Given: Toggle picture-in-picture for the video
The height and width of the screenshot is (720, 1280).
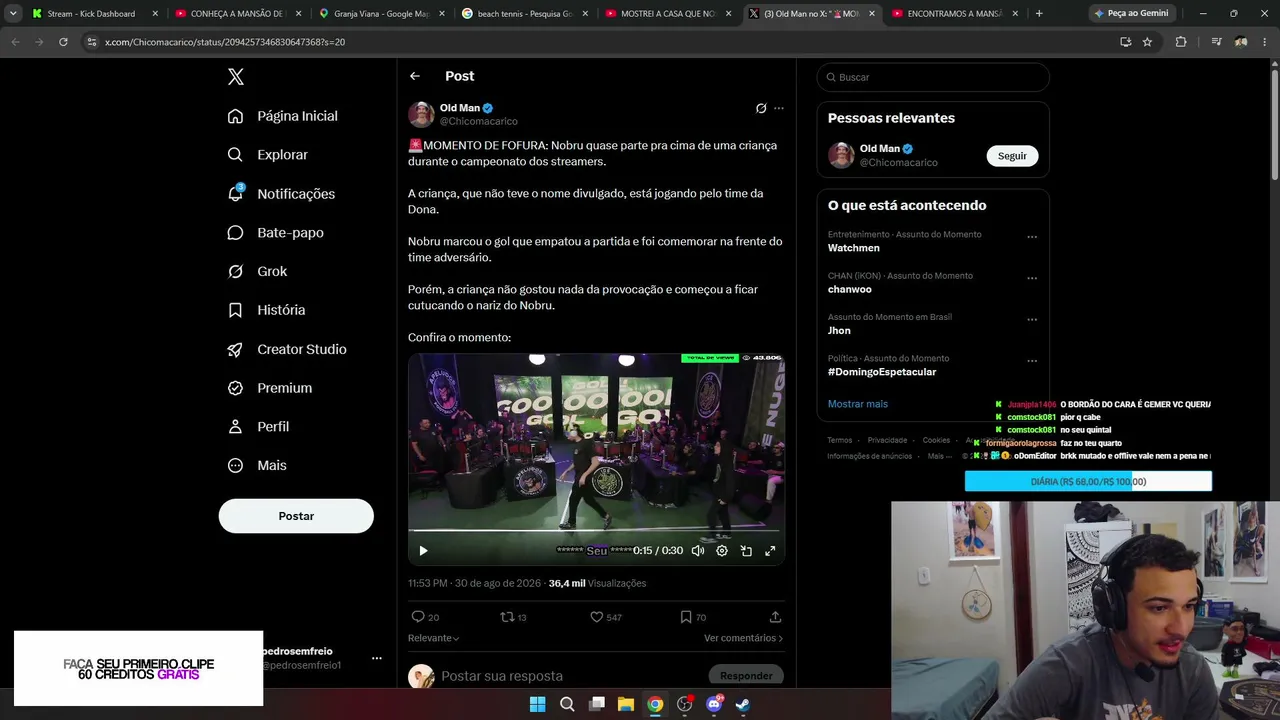Looking at the screenshot, I should pos(746,550).
